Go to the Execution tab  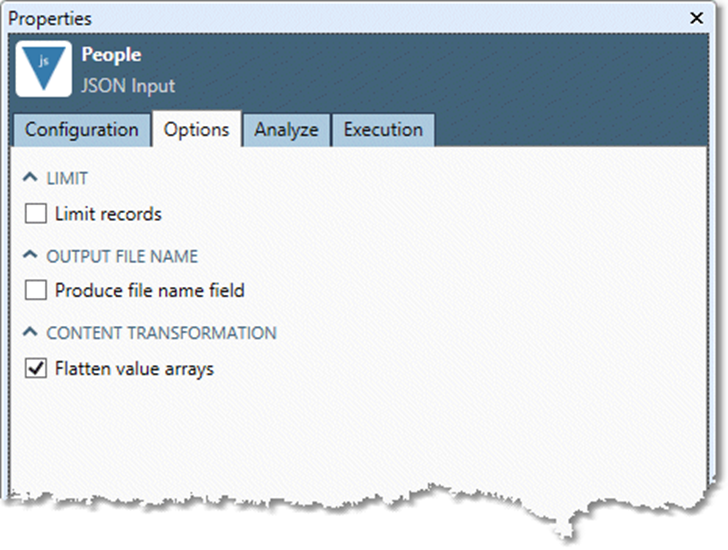(x=383, y=129)
